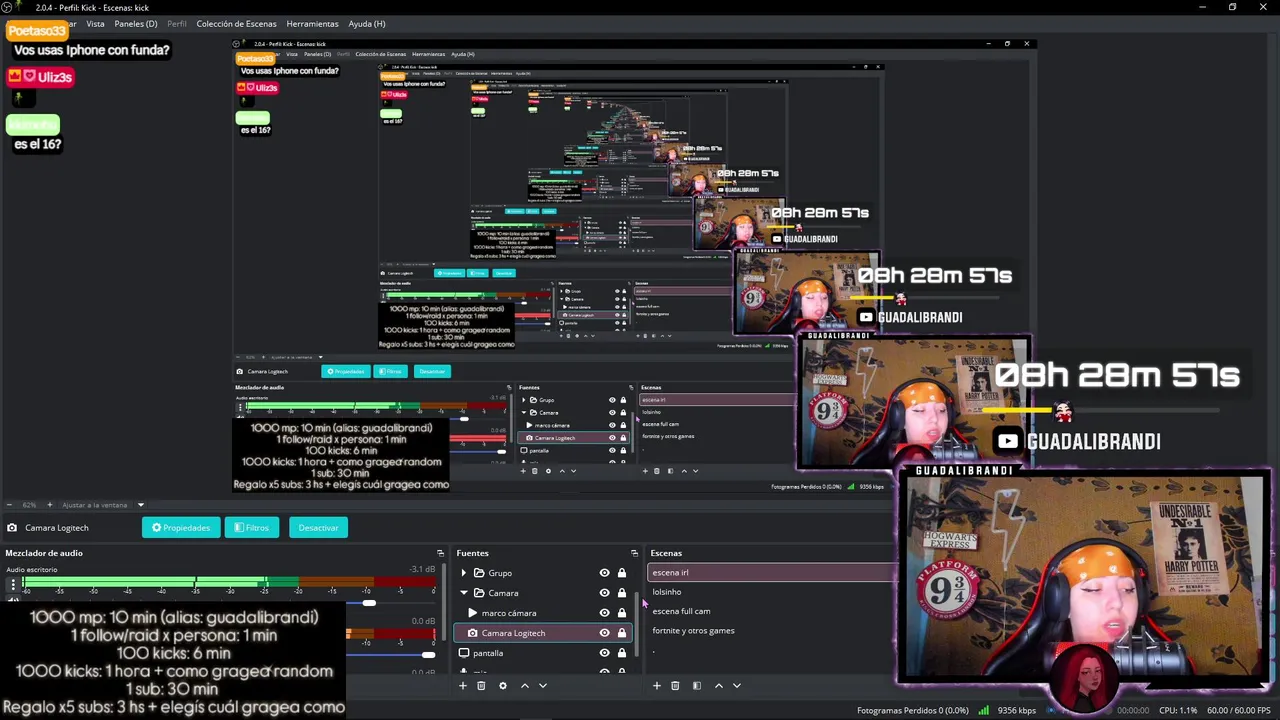Click Ajustar a la ventana
Image resolution: width=1280 pixels, height=720 pixels.
pyautogui.click(x=95, y=505)
